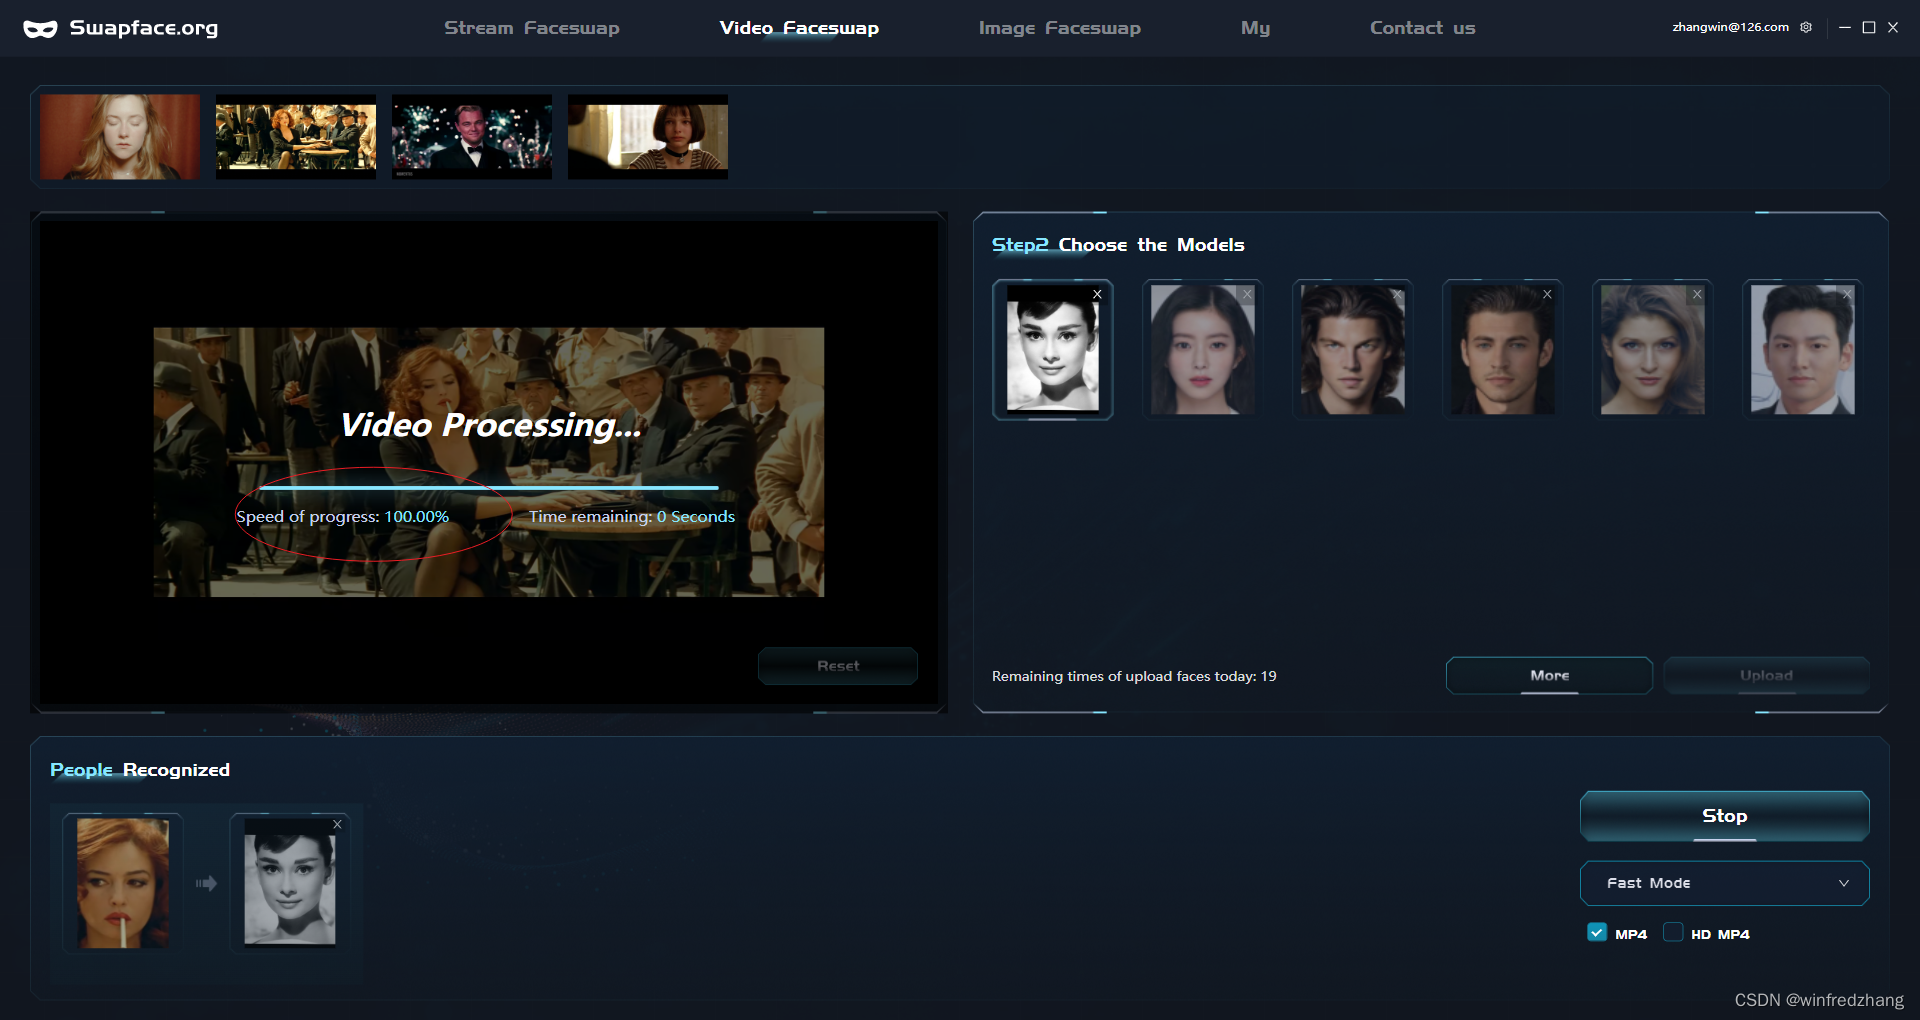Click the 'Step2 Choose the Models' heading
The height and width of the screenshot is (1020, 1920).
coord(1118,245)
